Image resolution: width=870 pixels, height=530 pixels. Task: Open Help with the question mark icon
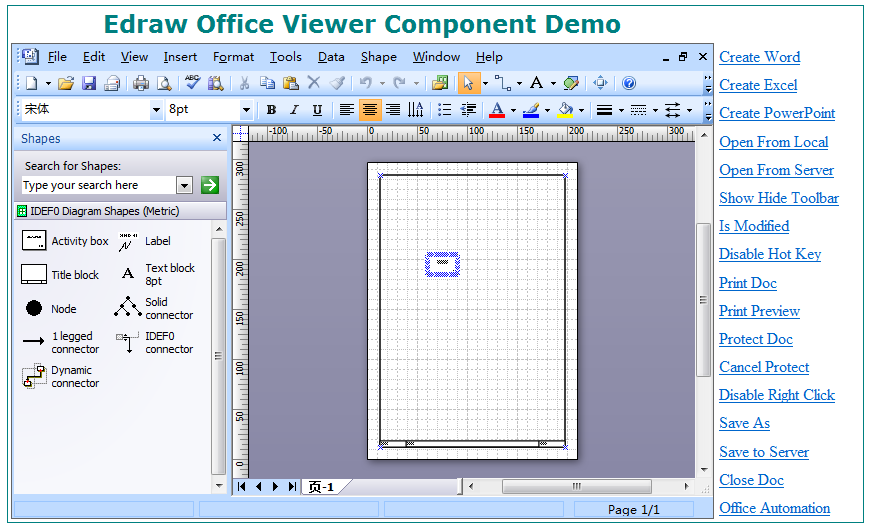tap(629, 83)
